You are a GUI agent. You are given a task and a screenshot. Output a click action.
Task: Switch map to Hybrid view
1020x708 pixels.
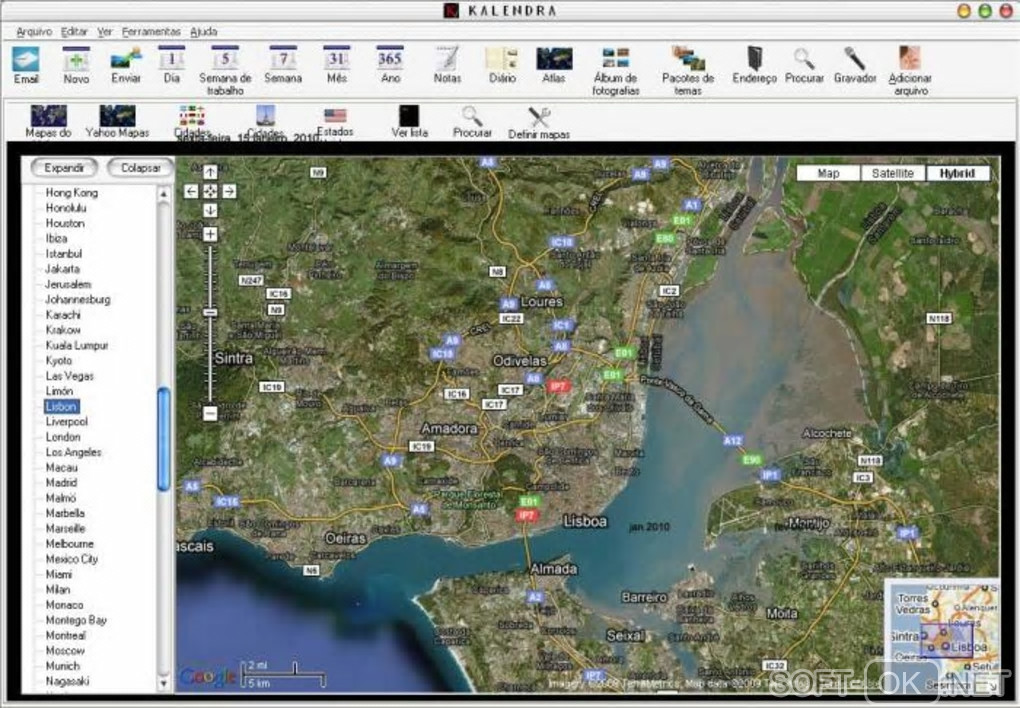(957, 173)
